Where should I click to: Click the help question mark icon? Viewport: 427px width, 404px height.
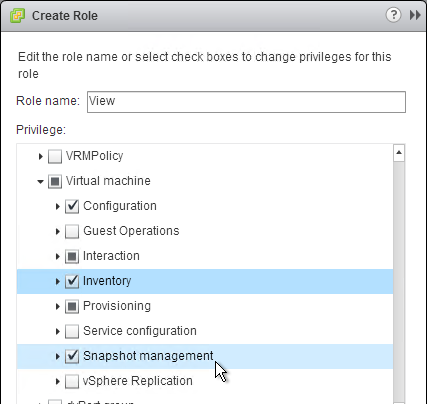tap(393, 15)
